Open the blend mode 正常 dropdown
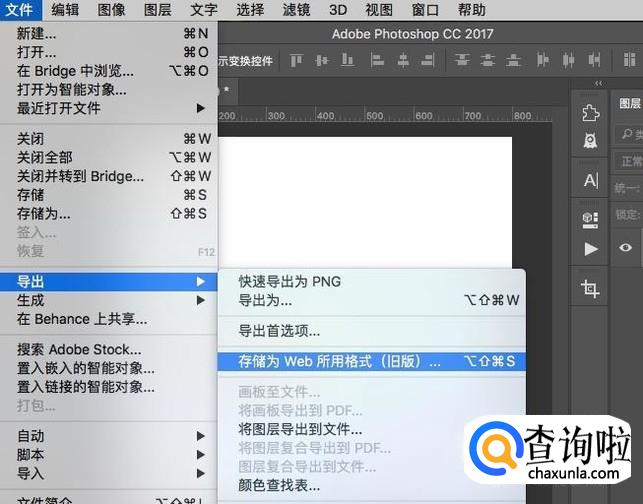 pyautogui.click(x=629, y=161)
